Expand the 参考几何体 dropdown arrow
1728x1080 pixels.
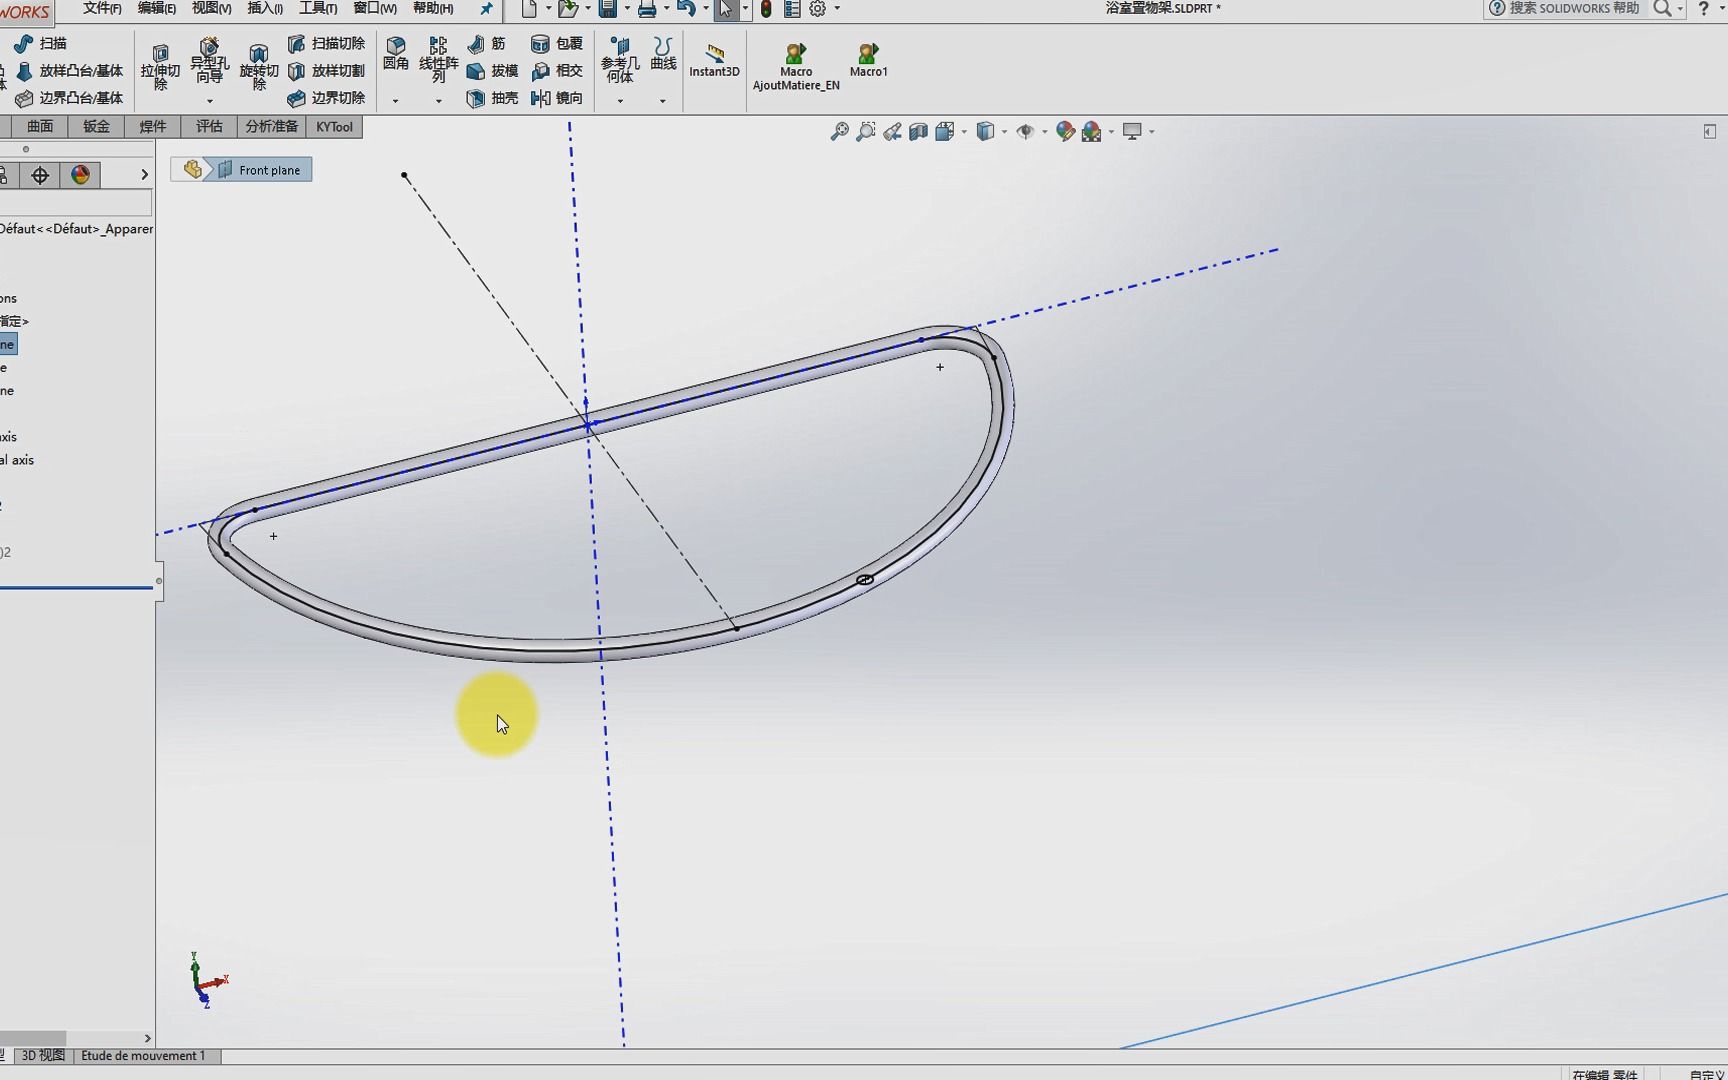pos(620,100)
